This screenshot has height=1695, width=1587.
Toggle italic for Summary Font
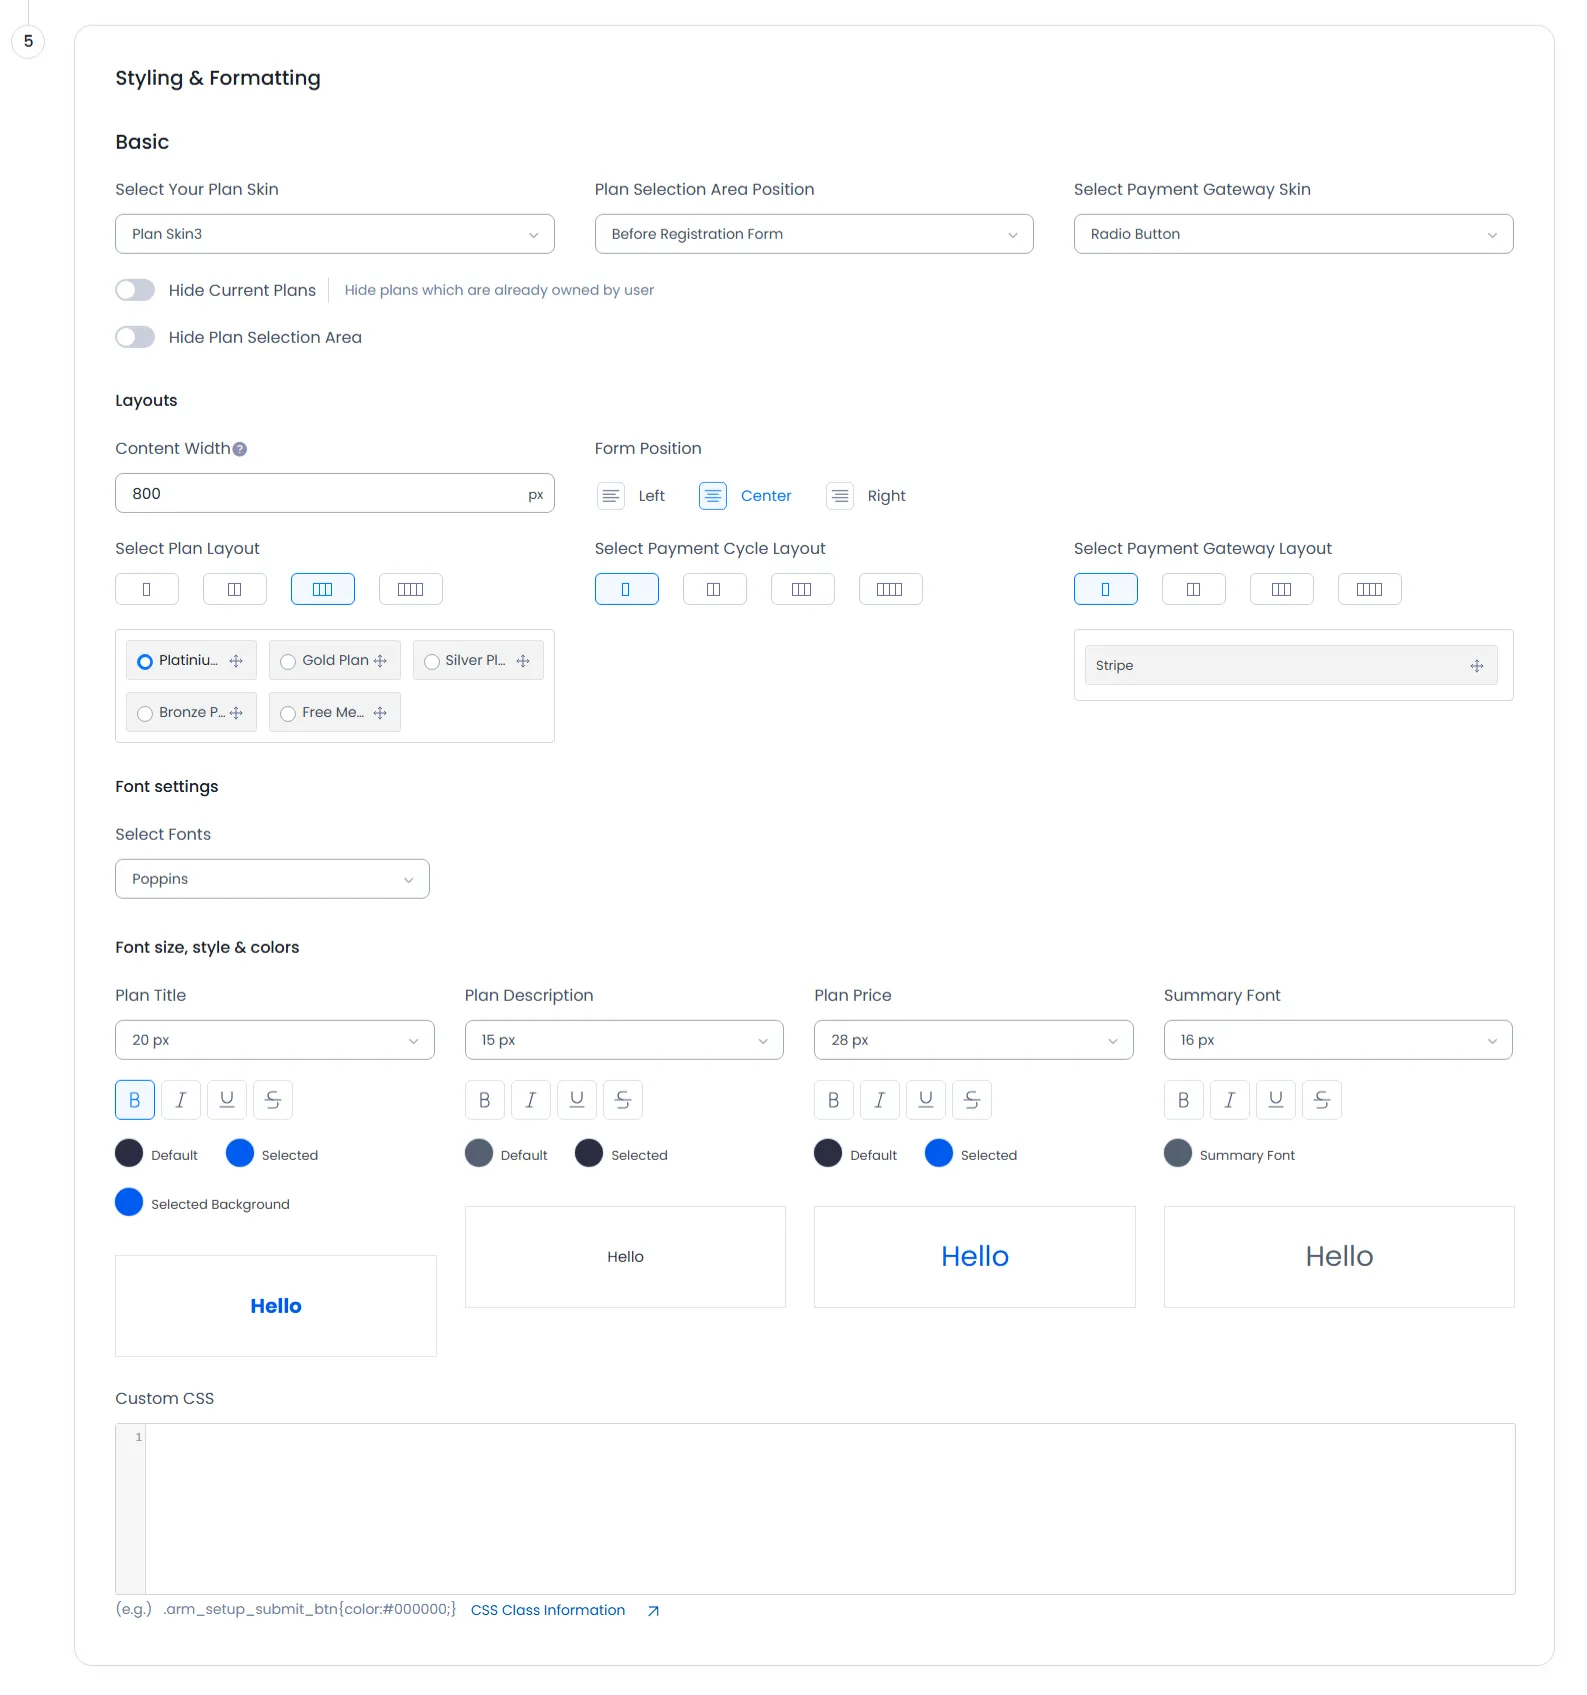tap(1230, 1100)
